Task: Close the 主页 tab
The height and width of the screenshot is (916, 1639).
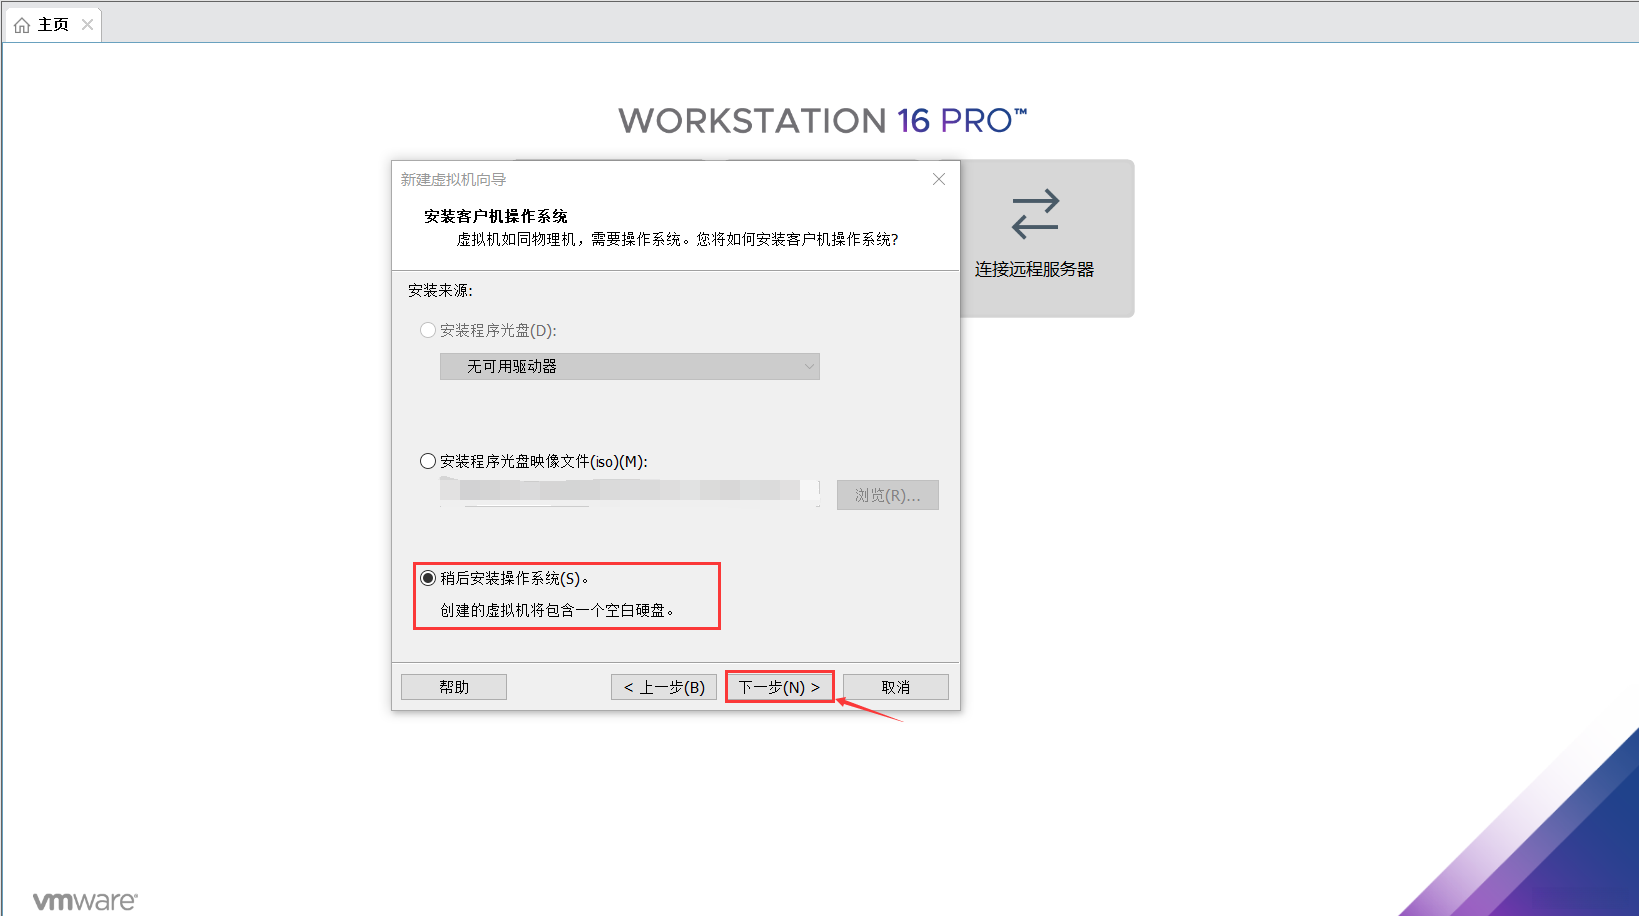Action: (x=87, y=24)
